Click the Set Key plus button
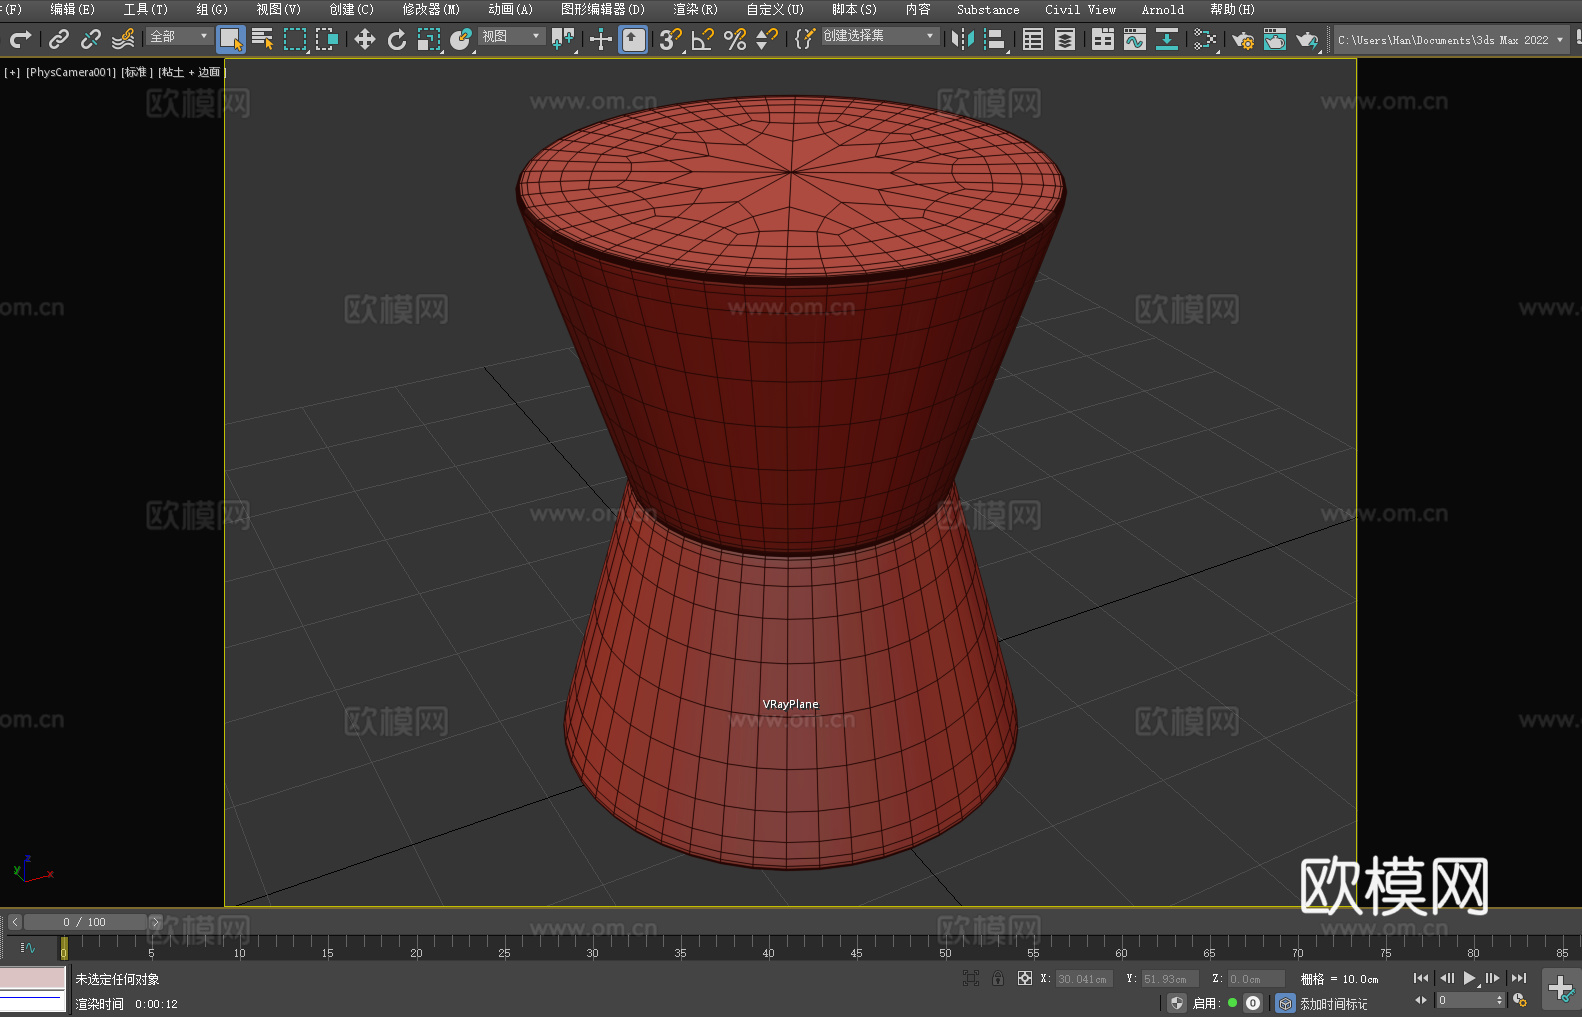Image resolution: width=1582 pixels, height=1017 pixels. tap(1561, 989)
